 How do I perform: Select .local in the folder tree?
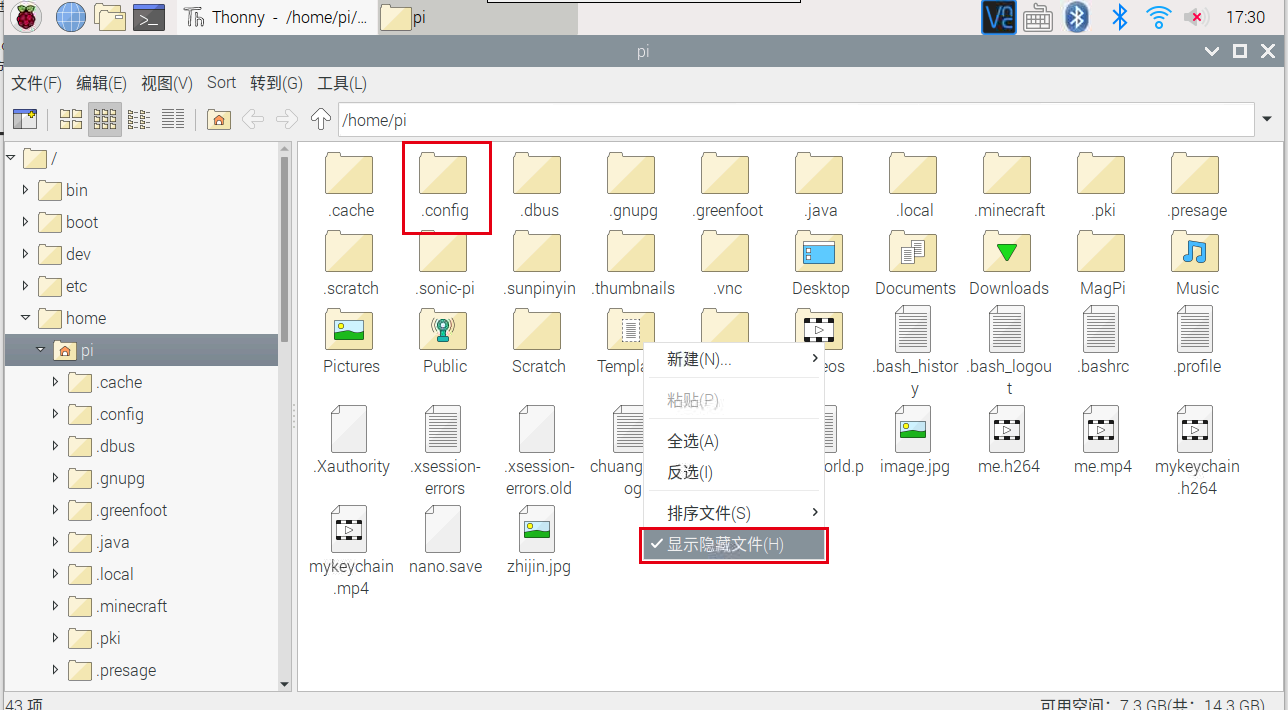click(115, 574)
